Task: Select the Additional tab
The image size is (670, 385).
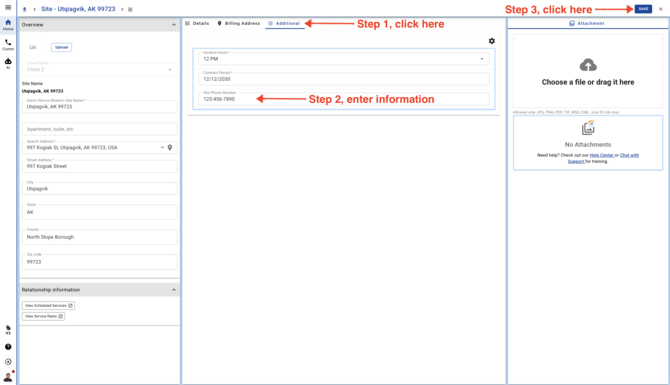Action: click(284, 24)
